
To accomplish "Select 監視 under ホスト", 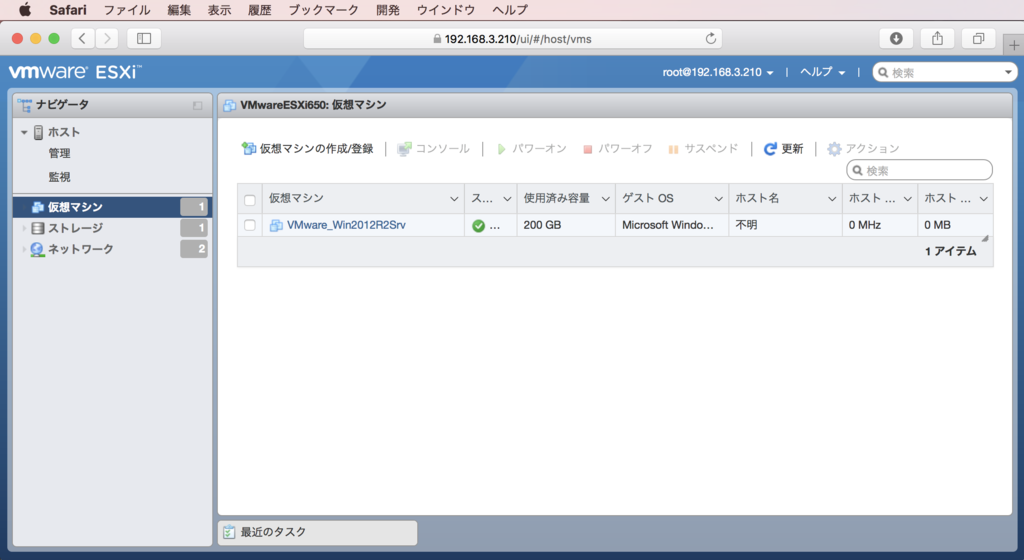I will tap(59, 177).
